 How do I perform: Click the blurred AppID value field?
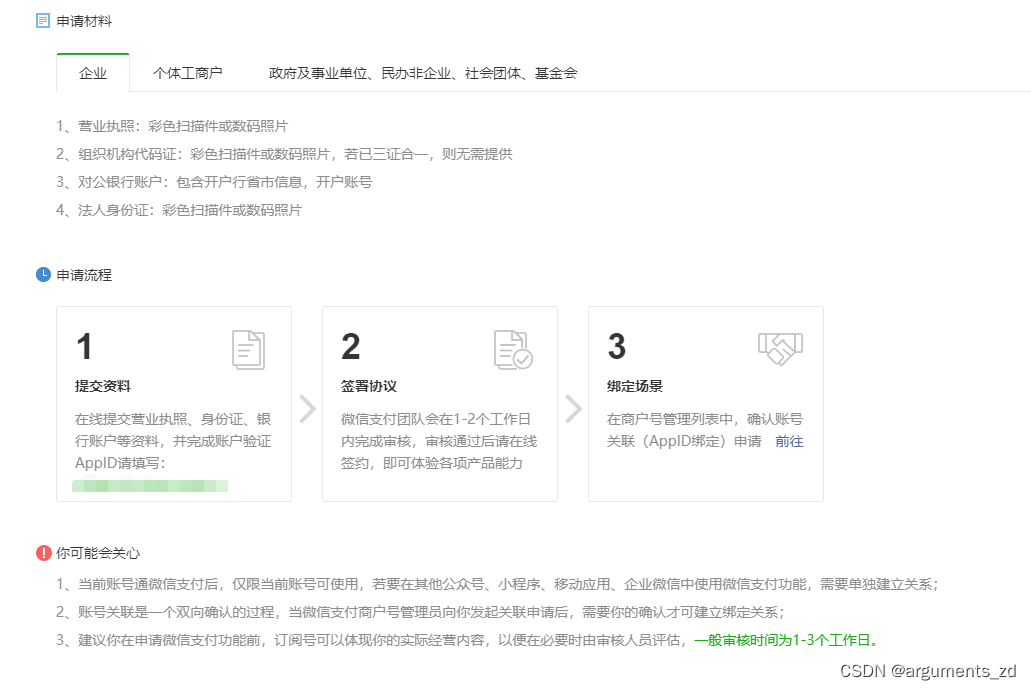coord(151,486)
